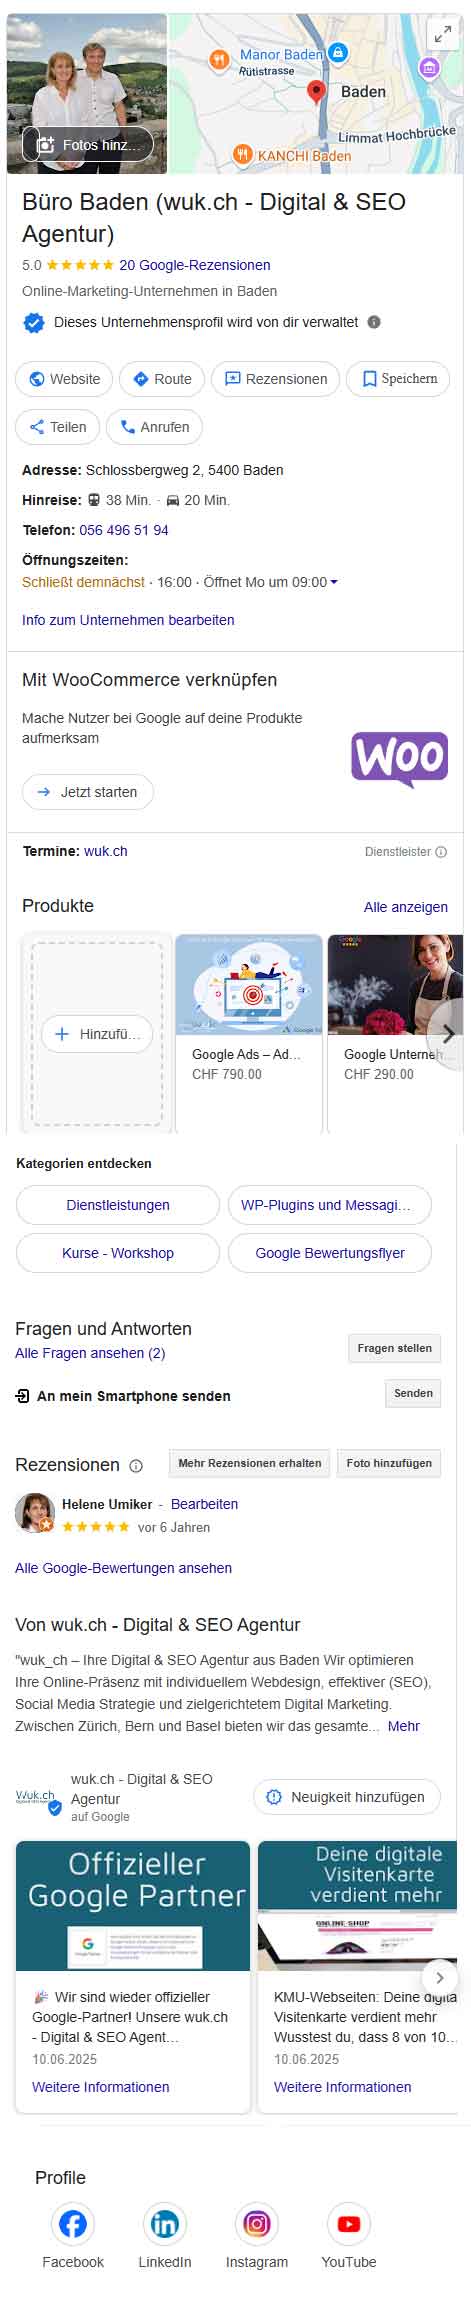Screen dimensions: 471x2303
Task: Click the Fotos hinzufügen photo thumbnail
Action: tap(88, 145)
